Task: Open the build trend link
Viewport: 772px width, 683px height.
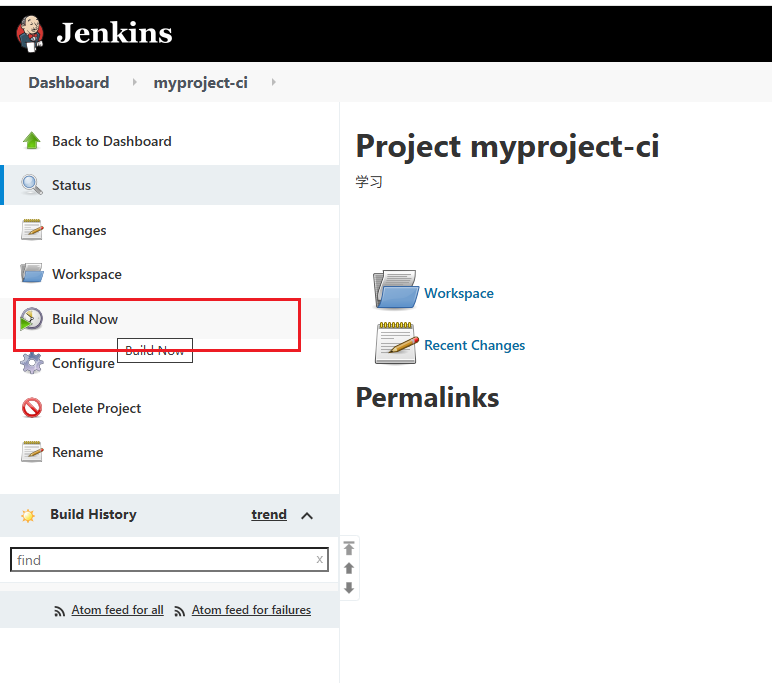Action: click(x=269, y=515)
